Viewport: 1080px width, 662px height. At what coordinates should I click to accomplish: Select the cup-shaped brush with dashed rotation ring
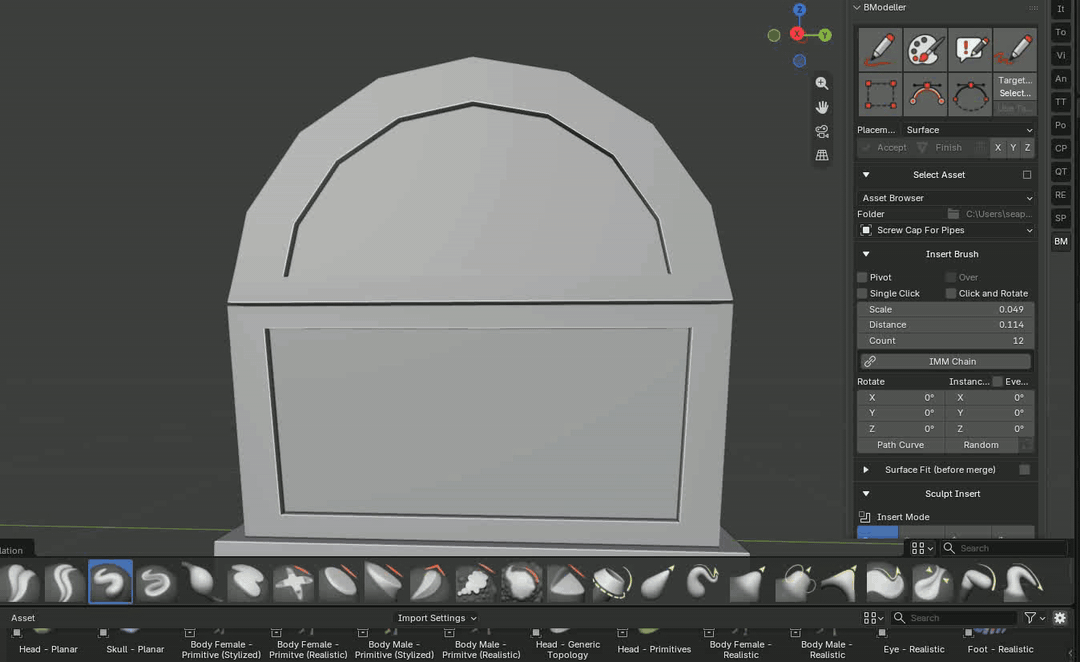[612, 582]
